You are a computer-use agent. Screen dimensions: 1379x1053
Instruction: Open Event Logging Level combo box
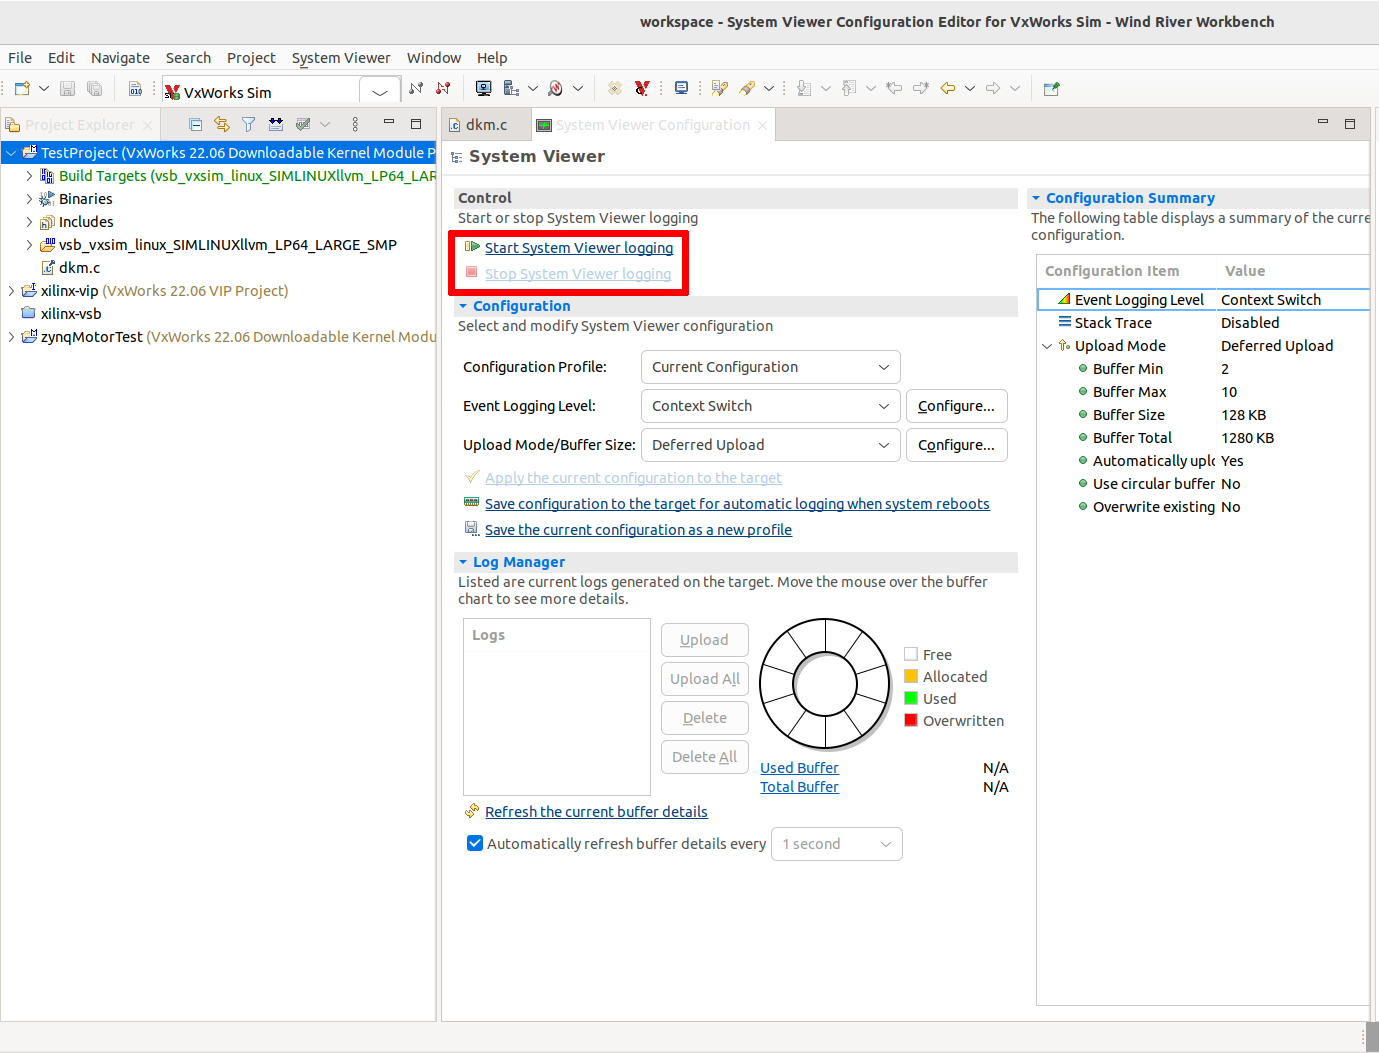tap(770, 406)
